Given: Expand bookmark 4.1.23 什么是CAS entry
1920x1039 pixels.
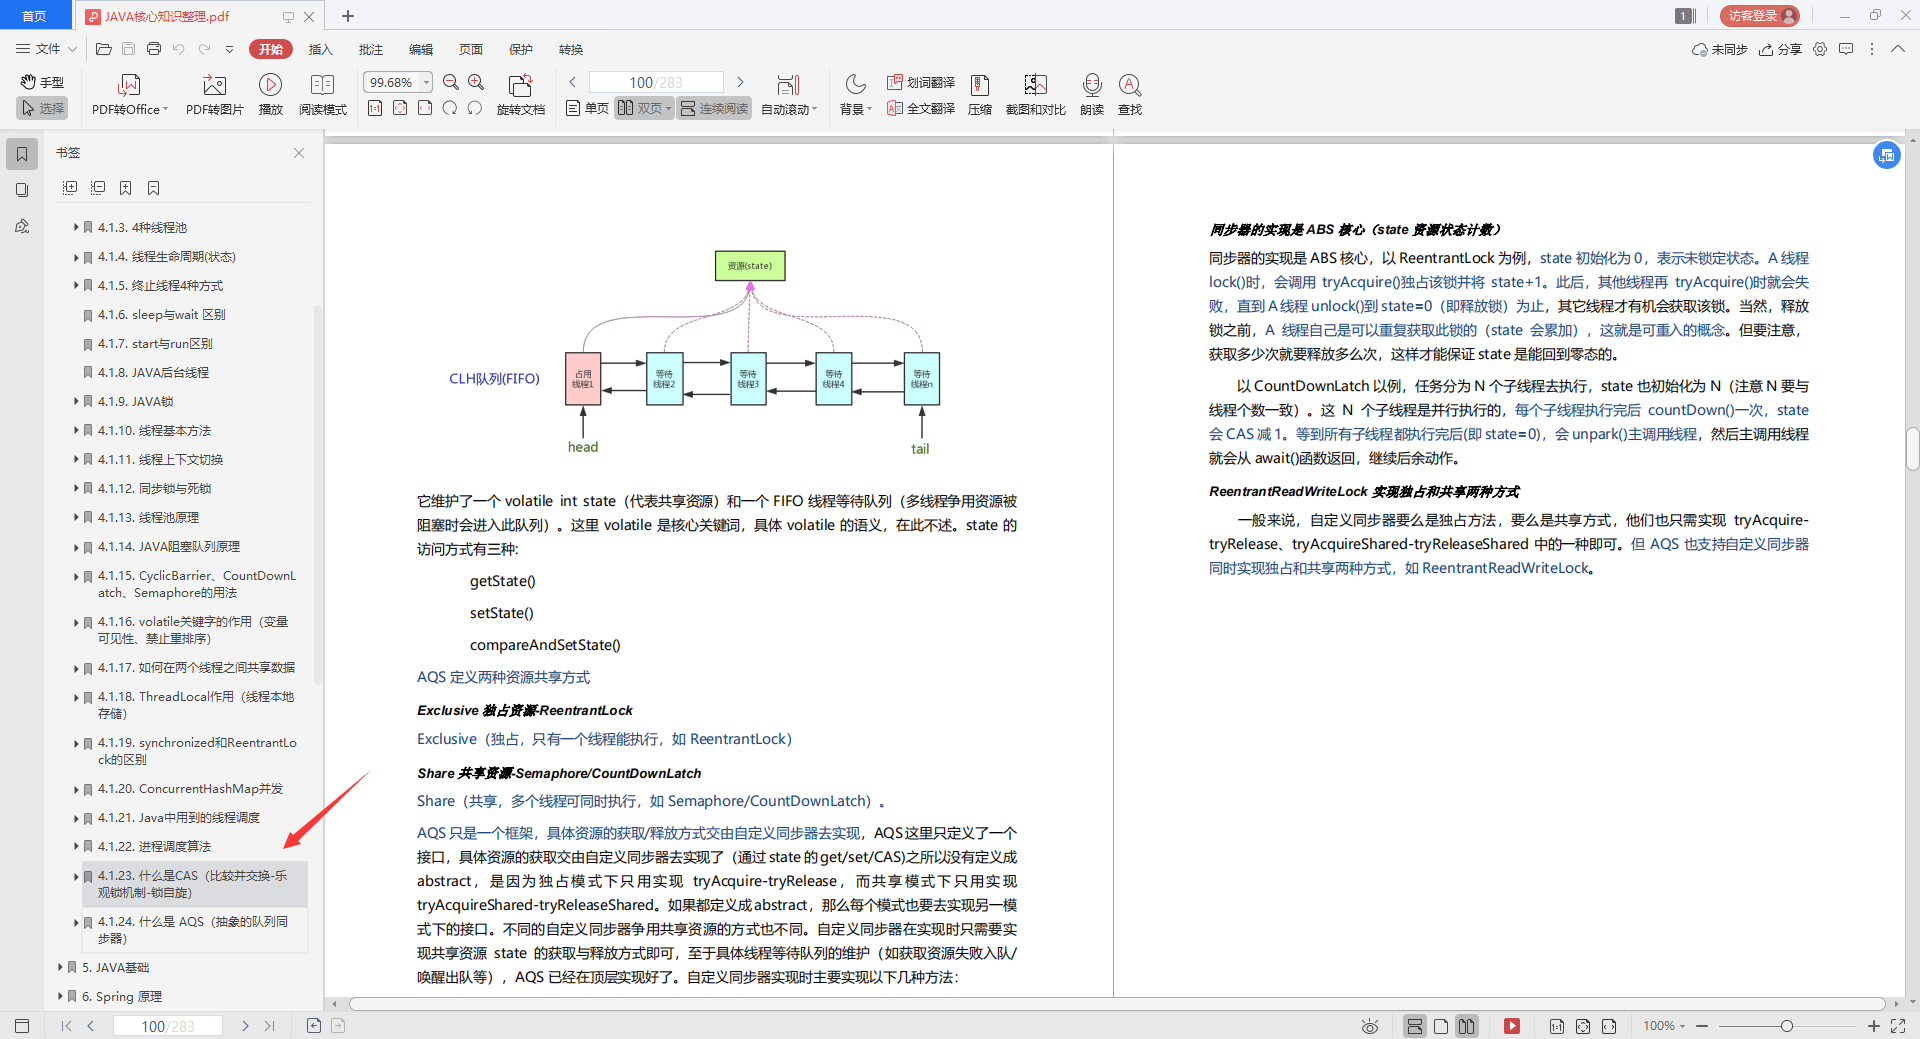Looking at the screenshot, I should coord(77,875).
